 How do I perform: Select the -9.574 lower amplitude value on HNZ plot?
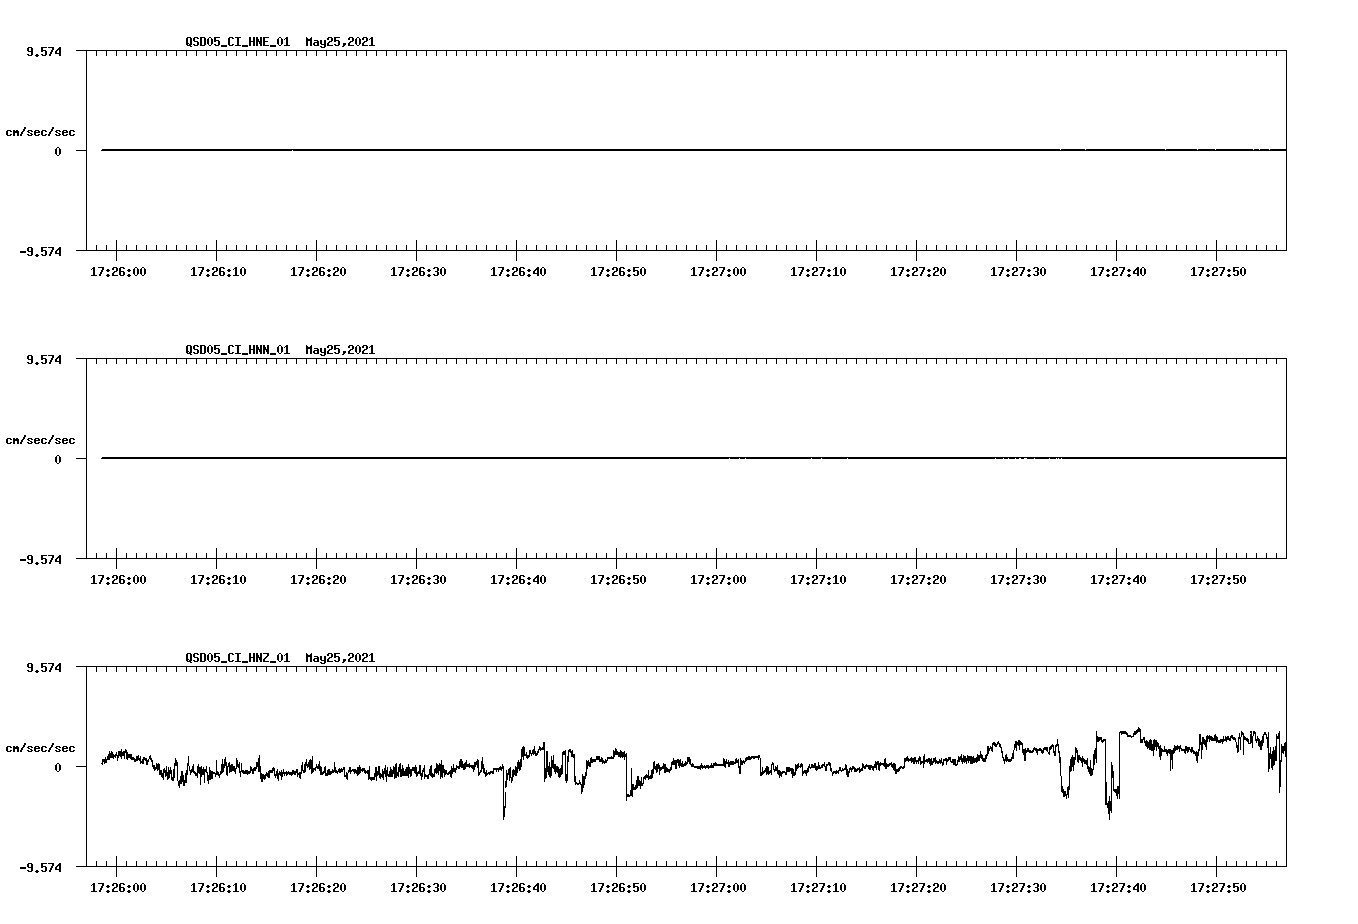pos(38,869)
